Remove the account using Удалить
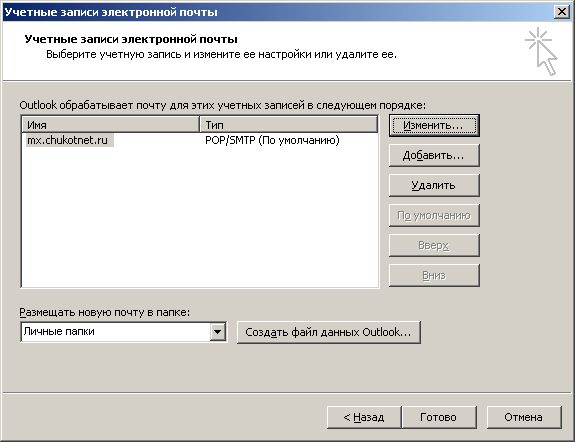 [434, 185]
